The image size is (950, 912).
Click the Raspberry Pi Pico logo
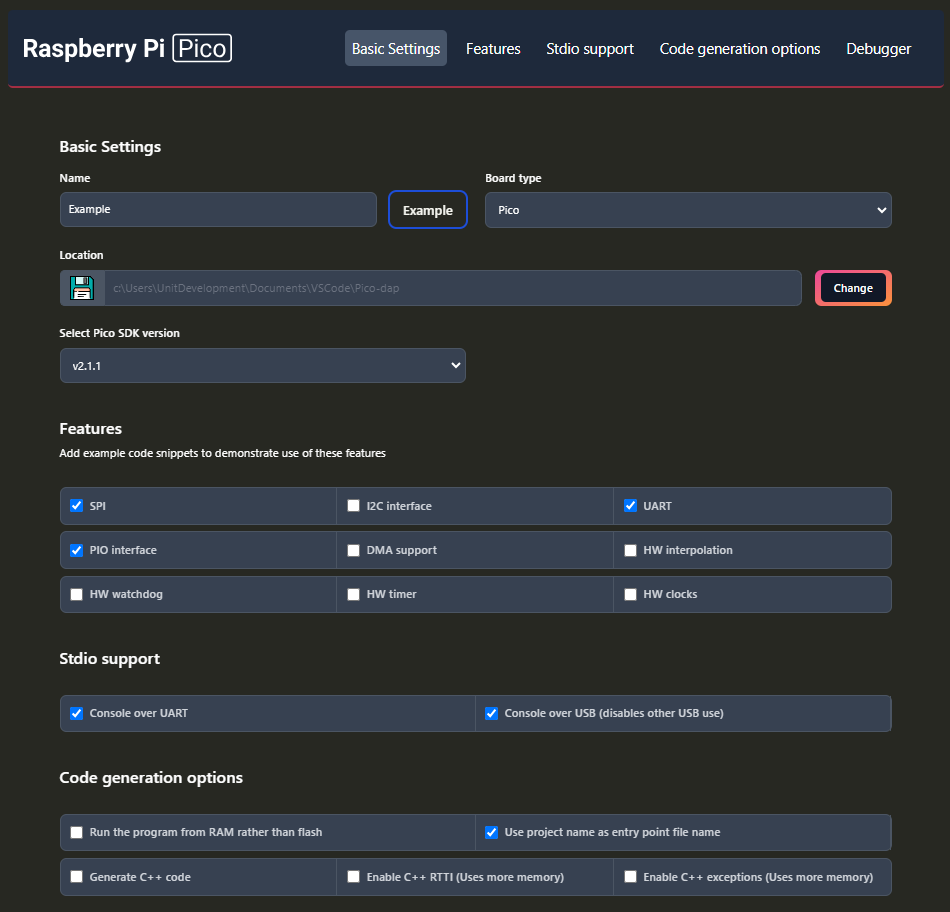(127, 48)
